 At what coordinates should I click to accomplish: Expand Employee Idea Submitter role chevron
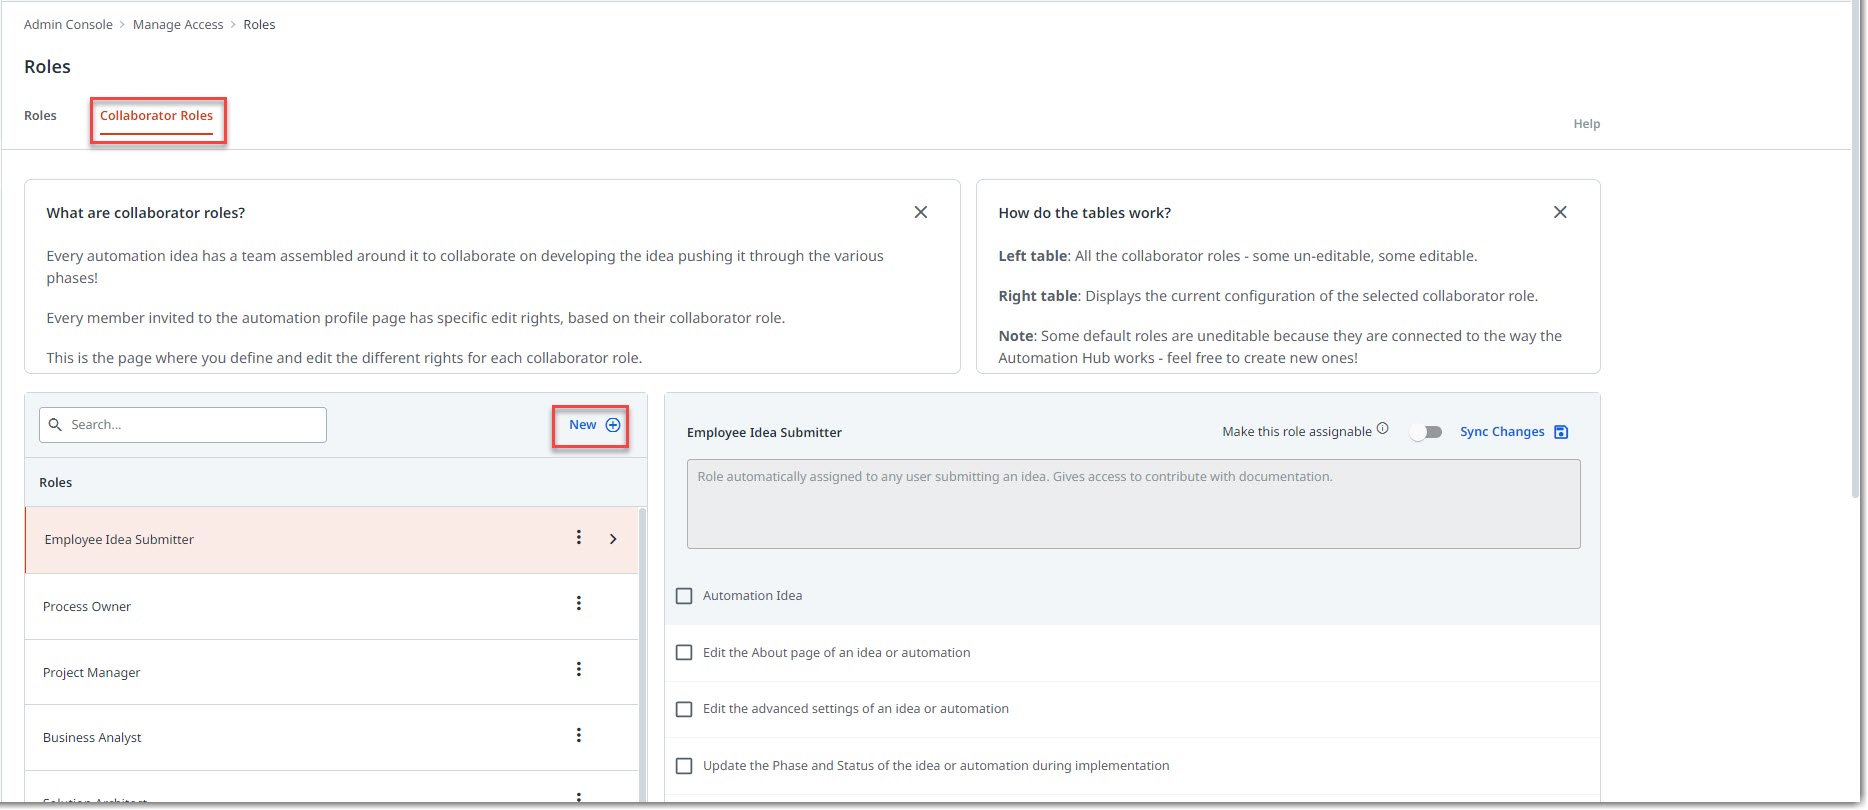point(613,539)
